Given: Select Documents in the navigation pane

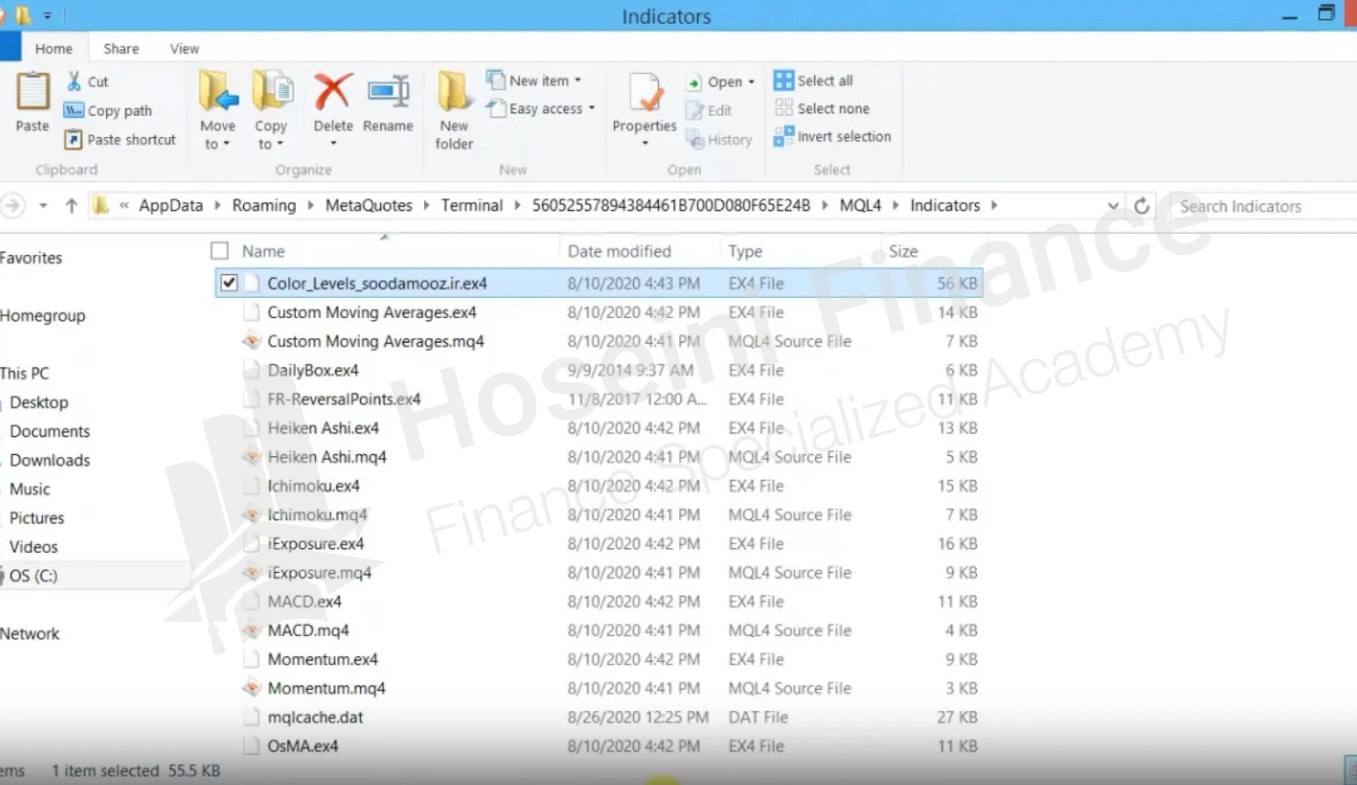Looking at the screenshot, I should pyautogui.click(x=50, y=431).
